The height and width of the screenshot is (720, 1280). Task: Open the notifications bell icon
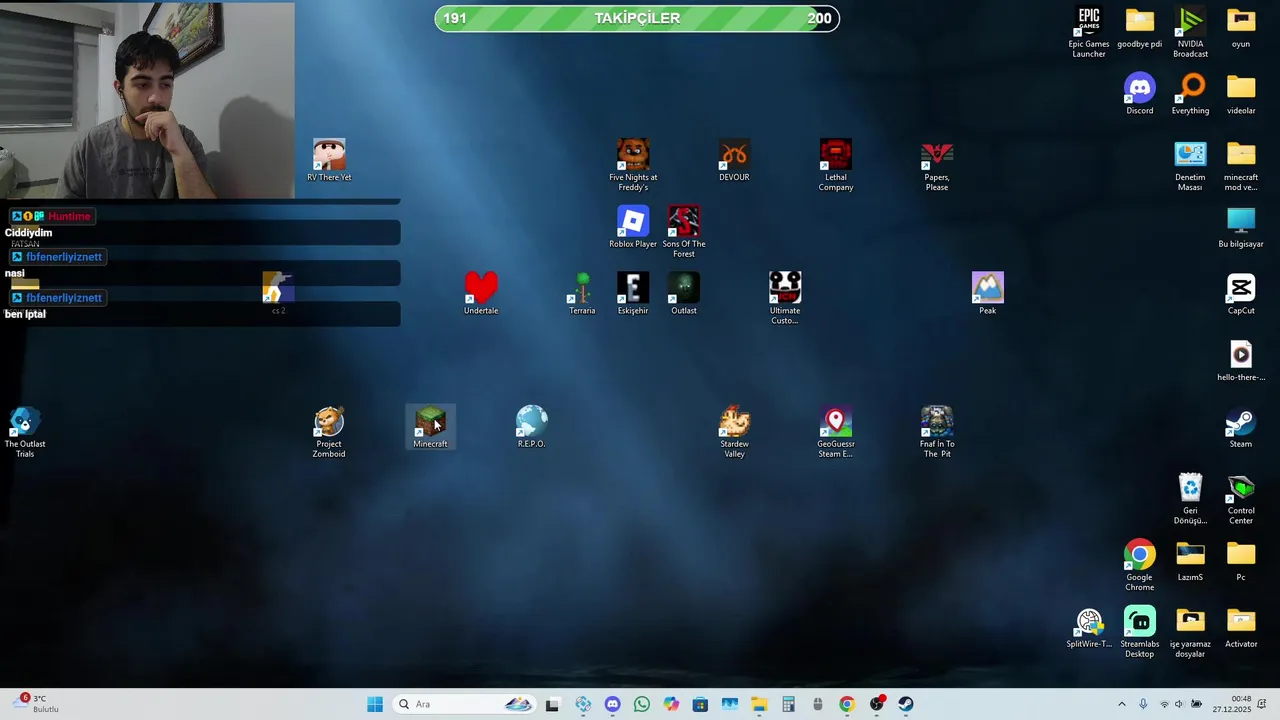click(1263, 704)
